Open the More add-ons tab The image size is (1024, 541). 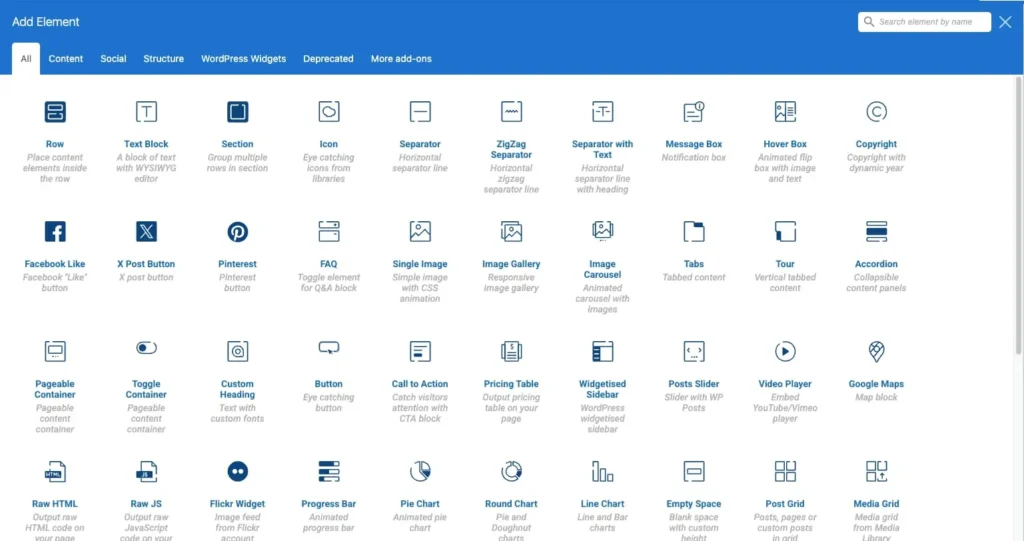tap(401, 59)
